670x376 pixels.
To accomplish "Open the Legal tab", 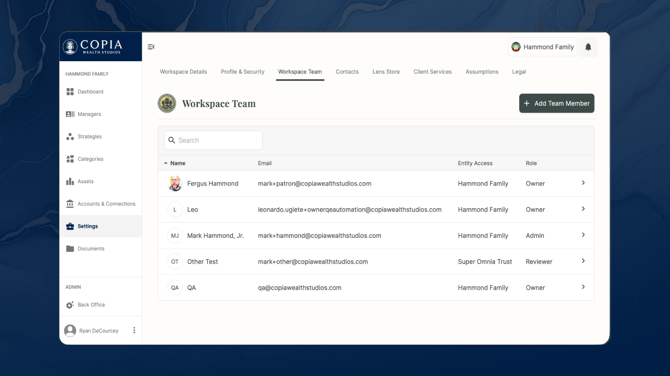I will [x=519, y=72].
